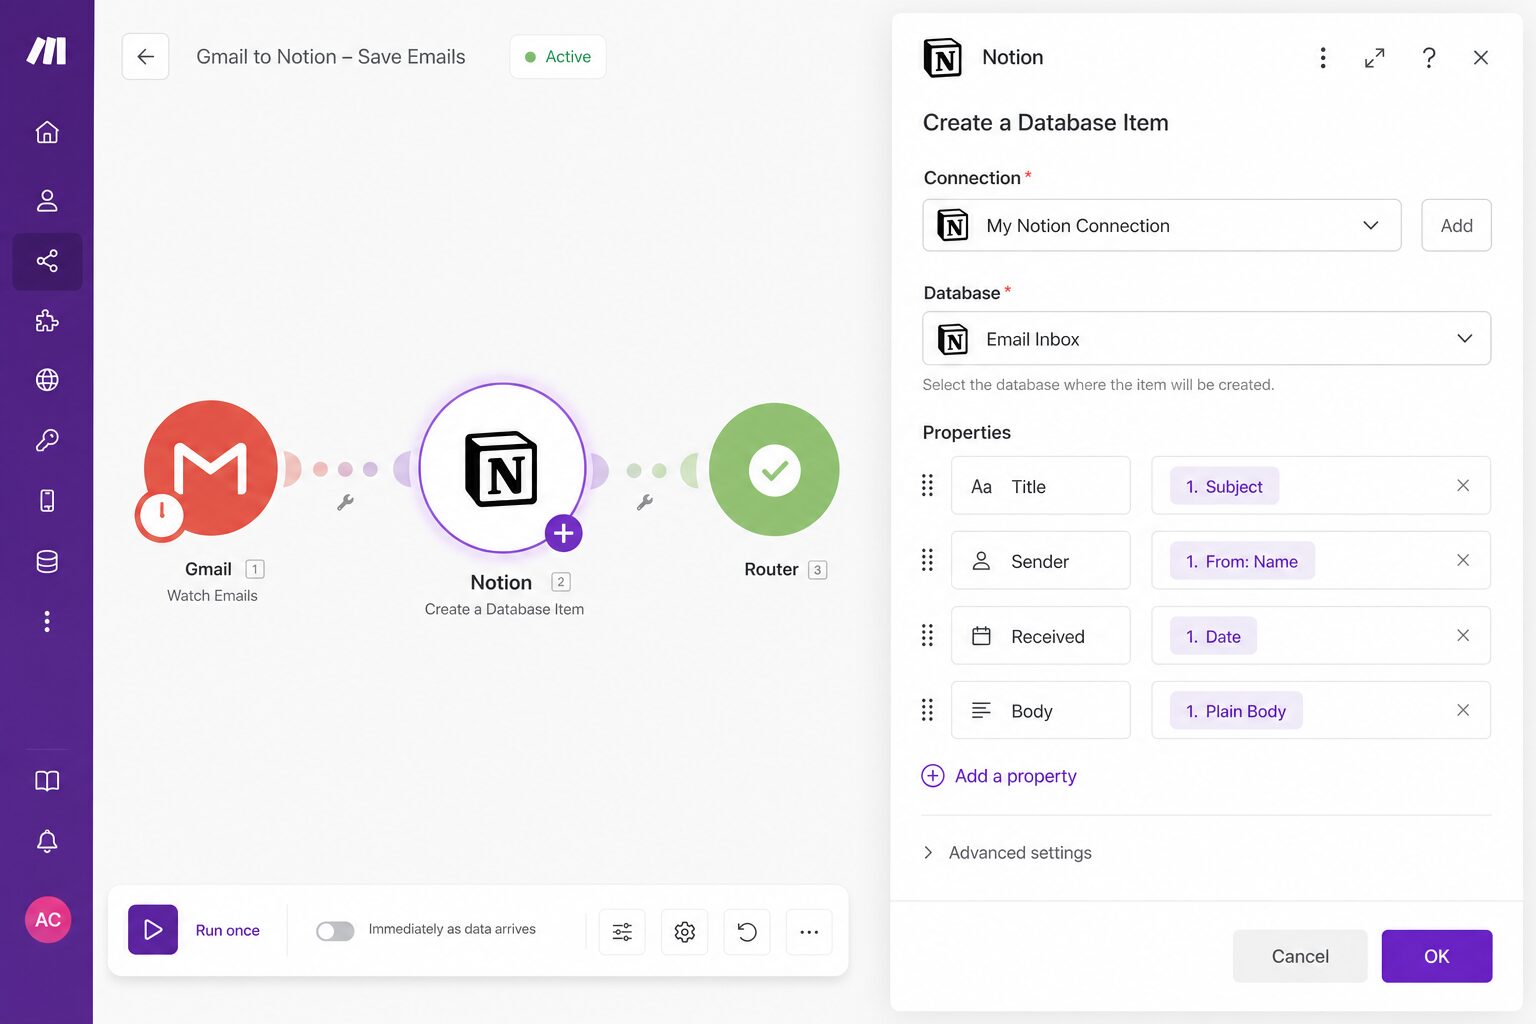The image size is (1536, 1024).
Task: Click the wrench between Notion and Router
Action: (x=645, y=502)
